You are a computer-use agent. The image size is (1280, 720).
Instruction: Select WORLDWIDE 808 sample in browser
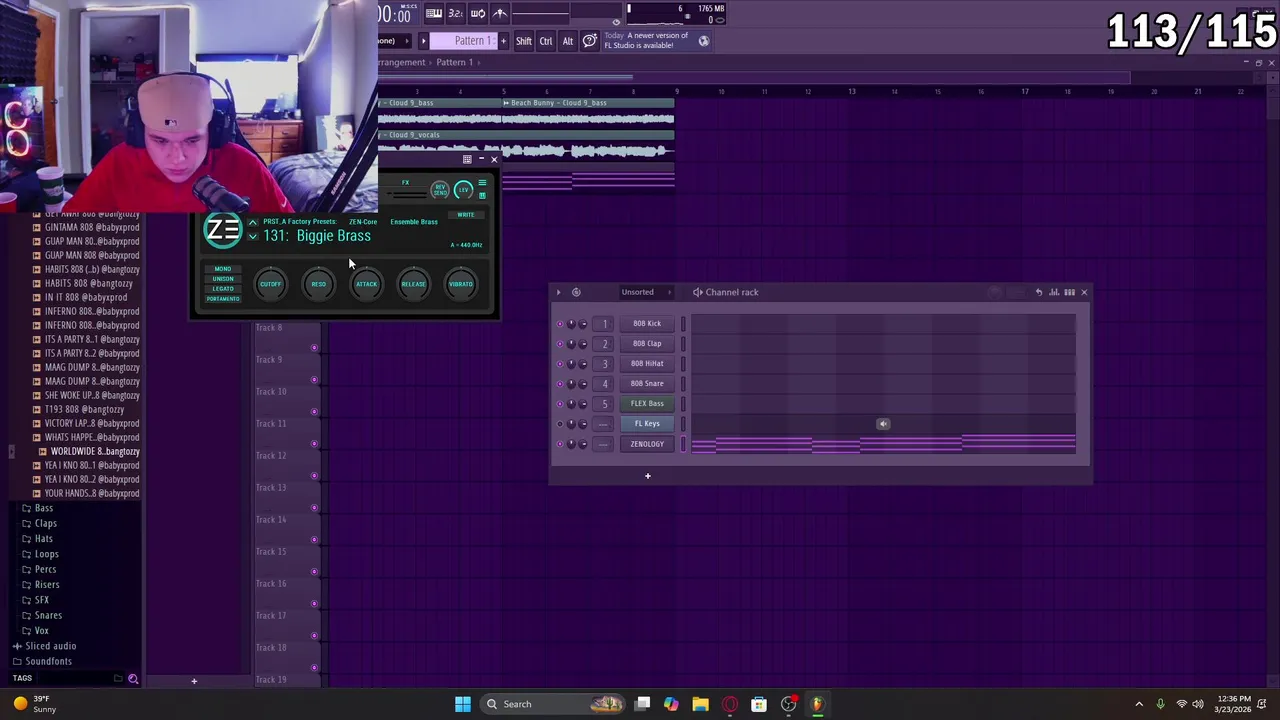click(95, 452)
